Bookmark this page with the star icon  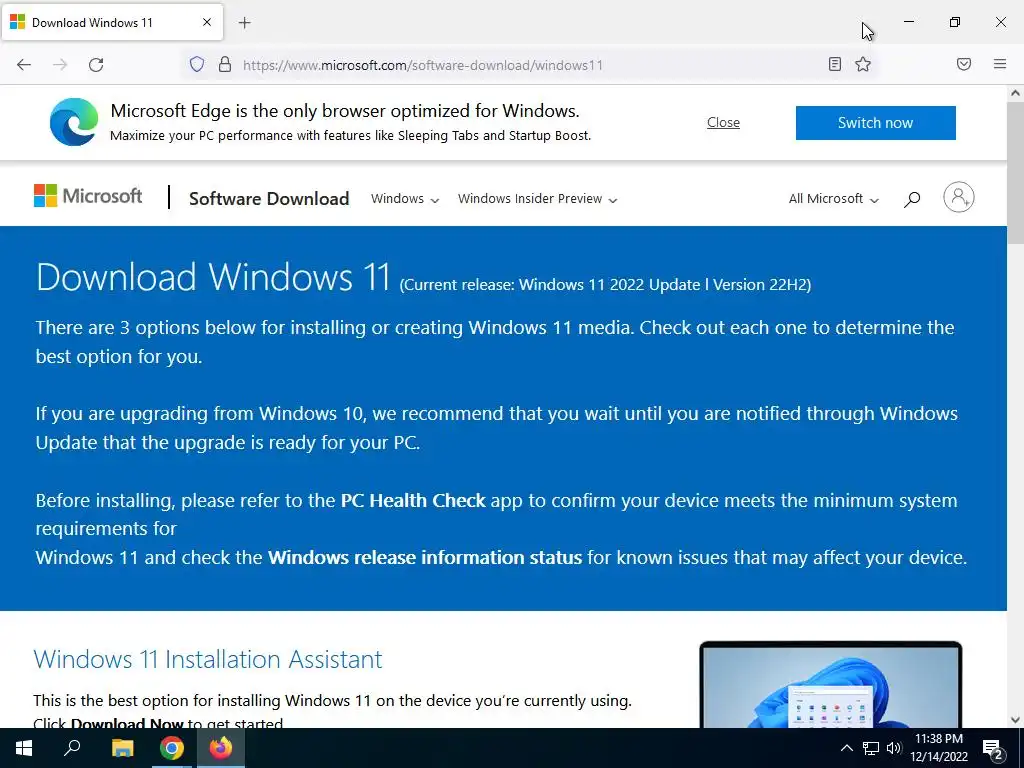863,64
